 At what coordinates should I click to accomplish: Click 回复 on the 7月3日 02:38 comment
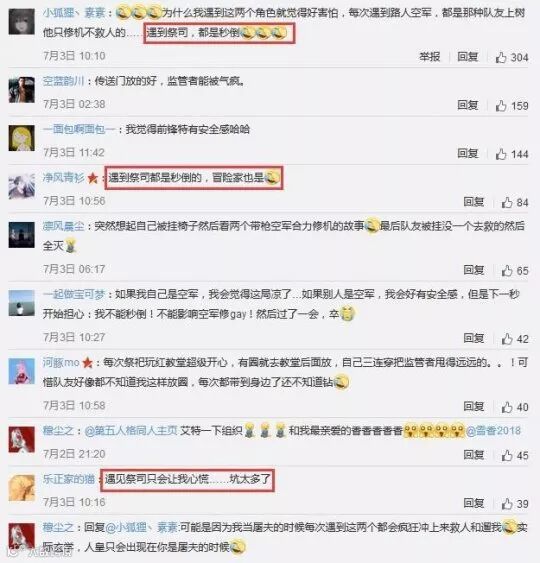click(467, 105)
